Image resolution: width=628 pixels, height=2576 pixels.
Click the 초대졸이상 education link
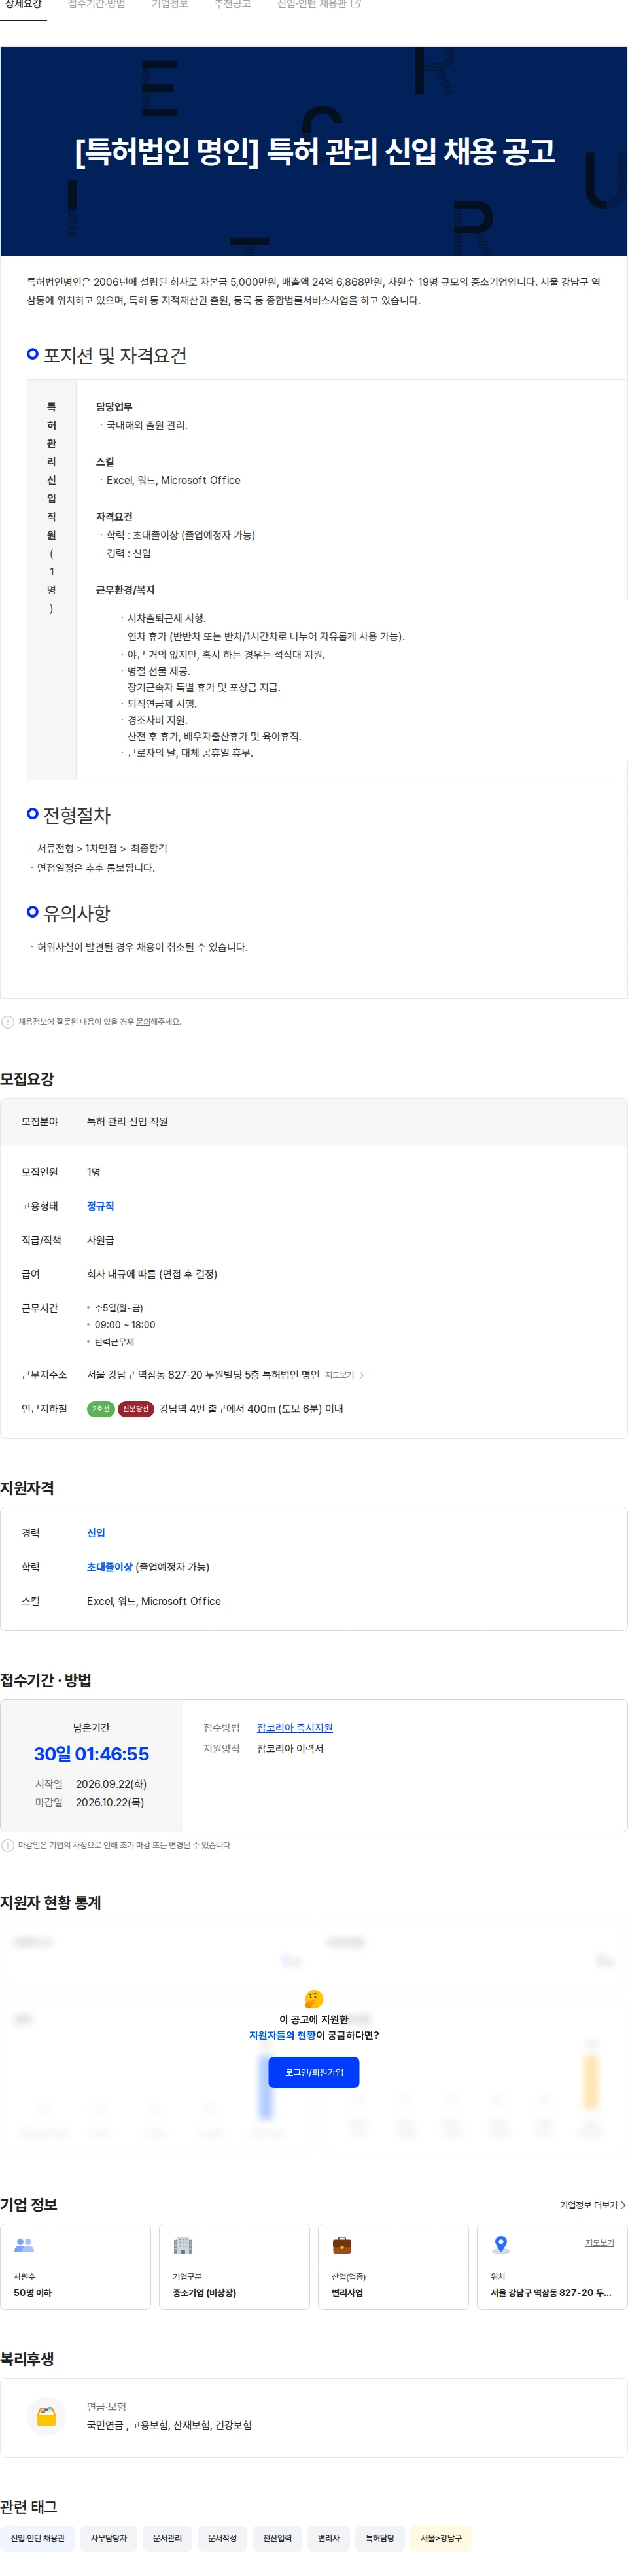(x=109, y=1567)
